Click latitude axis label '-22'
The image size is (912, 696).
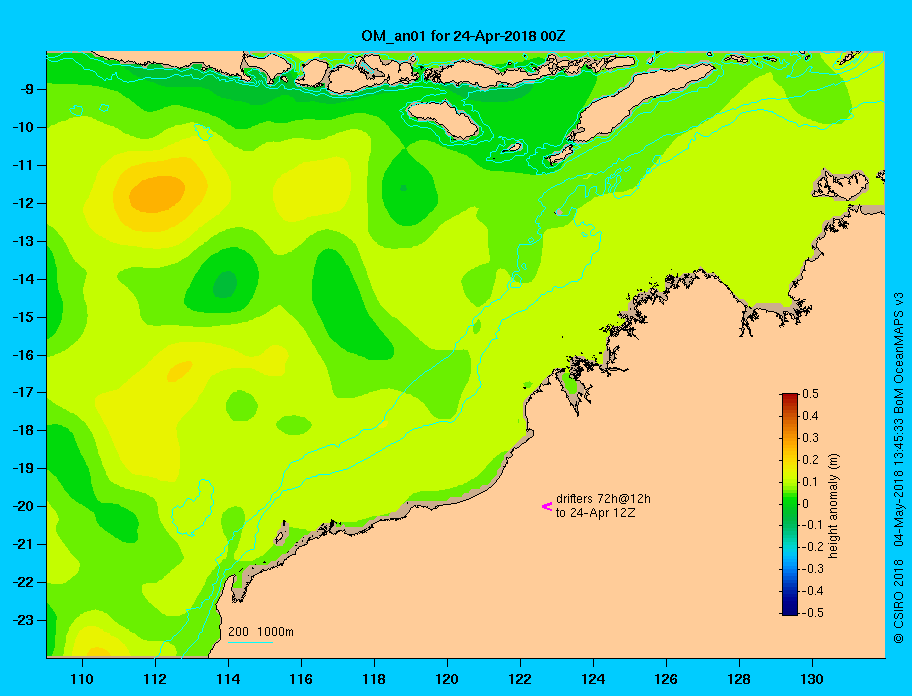(22, 583)
